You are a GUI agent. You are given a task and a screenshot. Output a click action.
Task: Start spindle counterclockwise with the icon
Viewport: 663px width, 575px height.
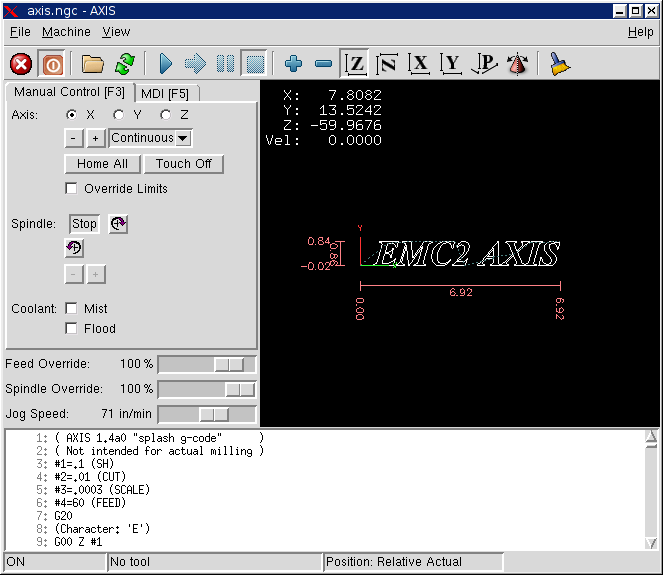pyautogui.click(x=74, y=248)
